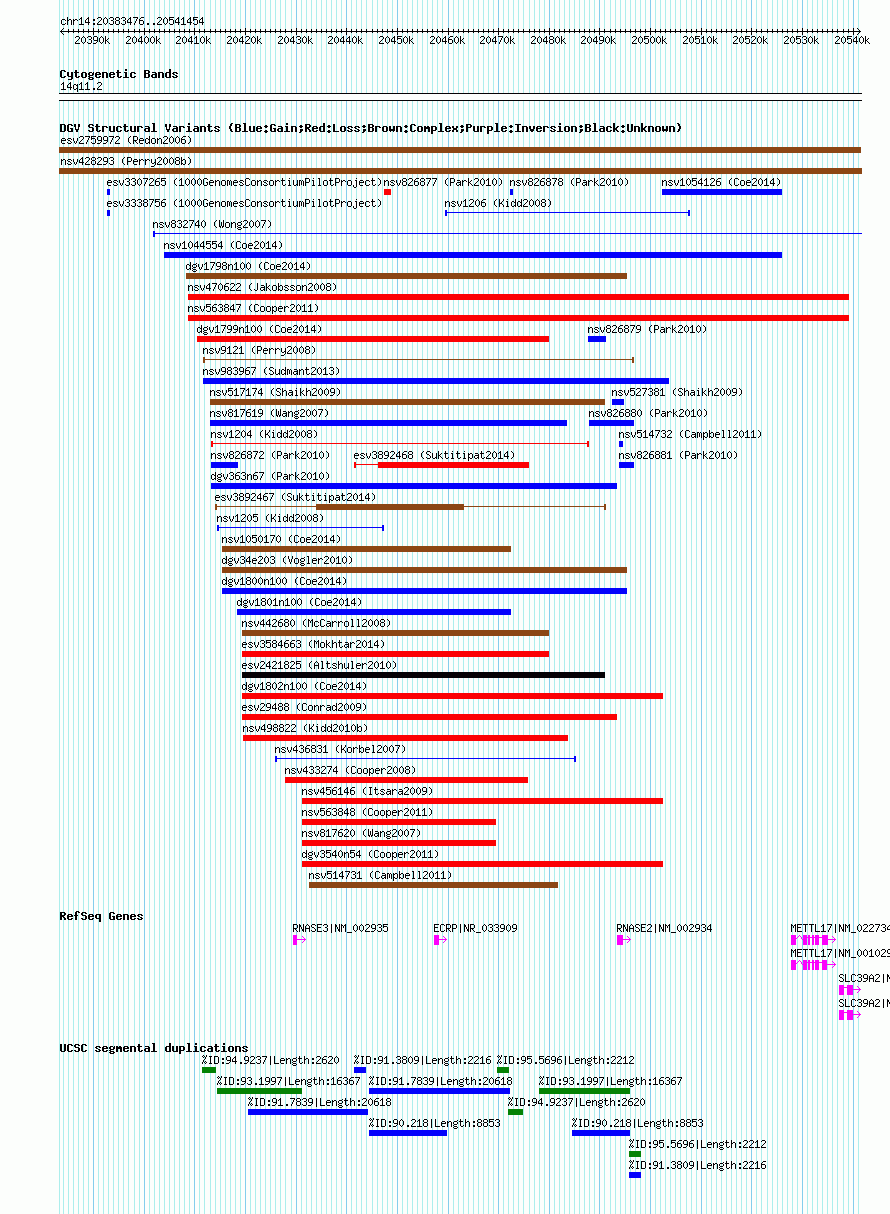Image resolution: width=890 pixels, height=1214 pixels.
Task: Select nsv1204 (Kidd2008) label
Action: 264,434
